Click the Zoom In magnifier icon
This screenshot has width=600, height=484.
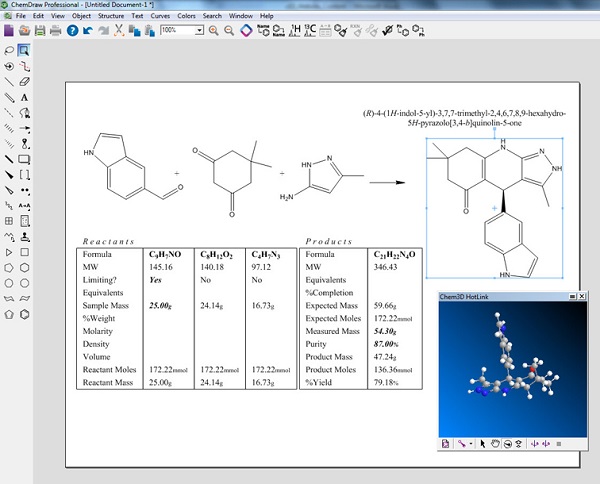pos(215,31)
